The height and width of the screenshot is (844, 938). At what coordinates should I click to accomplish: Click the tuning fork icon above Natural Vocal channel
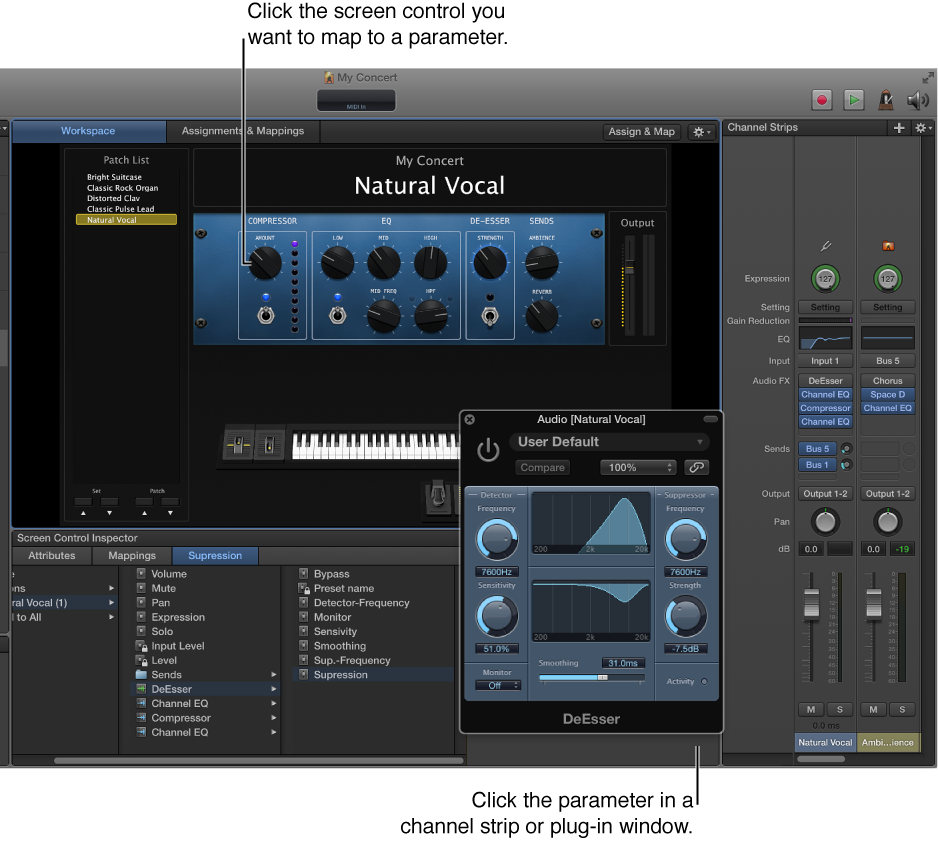point(826,245)
